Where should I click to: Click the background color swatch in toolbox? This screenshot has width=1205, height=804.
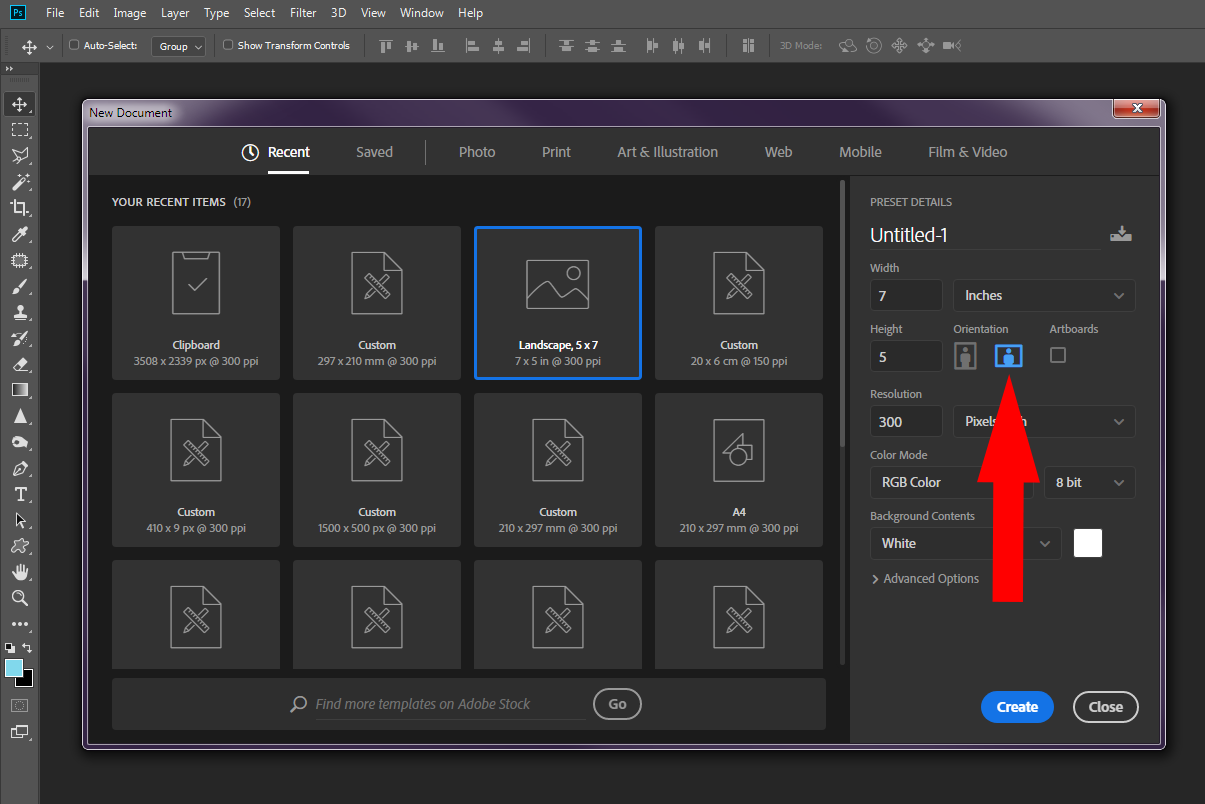[x=27, y=680]
